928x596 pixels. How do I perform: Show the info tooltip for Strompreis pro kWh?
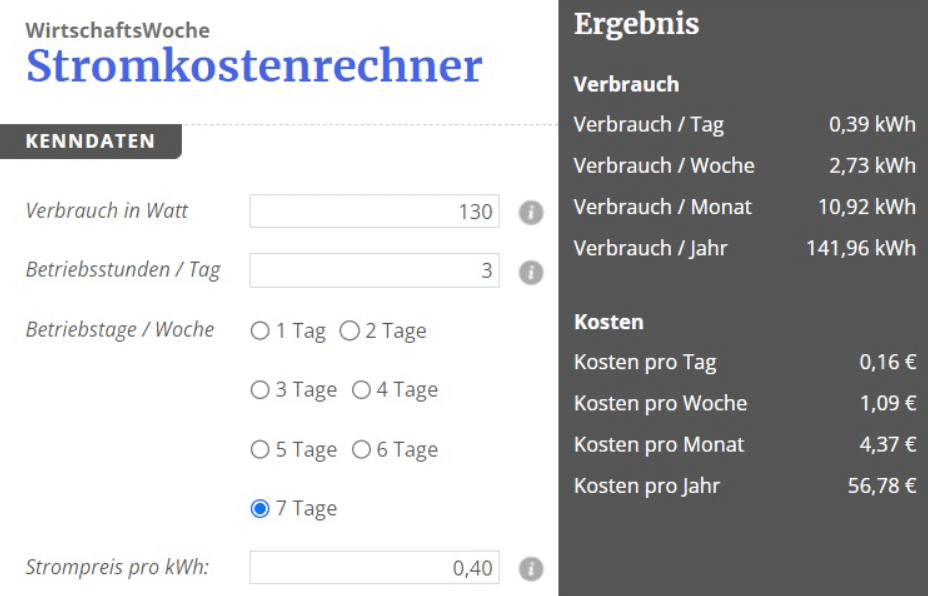tap(531, 569)
